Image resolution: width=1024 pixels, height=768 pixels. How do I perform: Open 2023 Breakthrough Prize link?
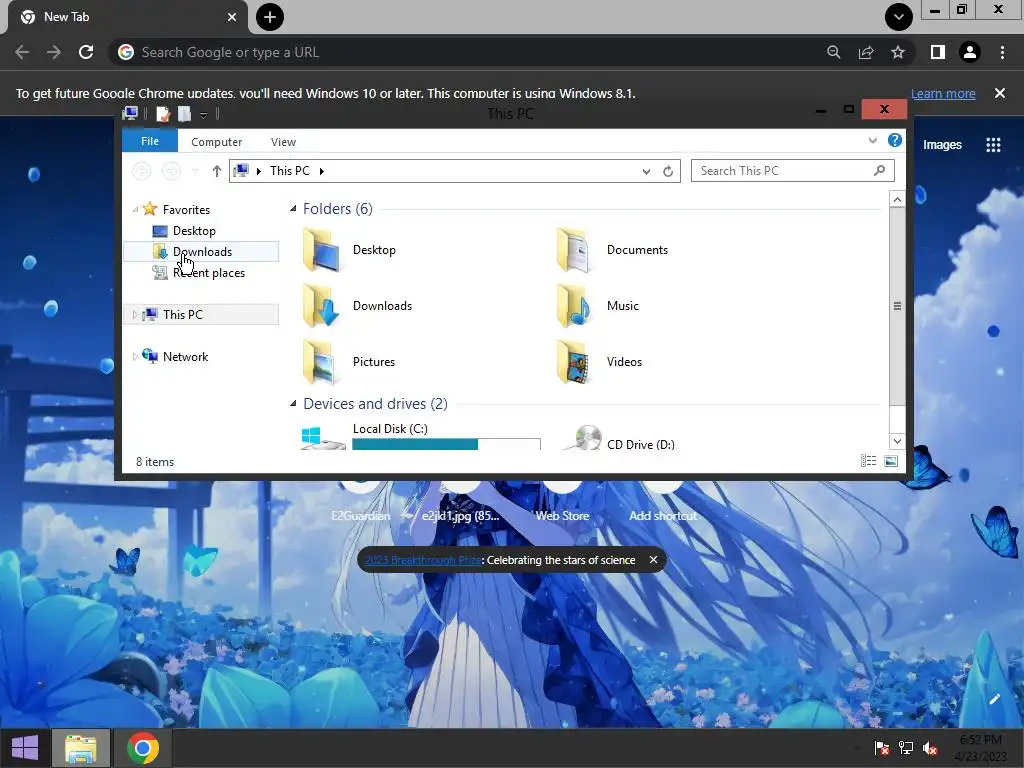pos(423,560)
